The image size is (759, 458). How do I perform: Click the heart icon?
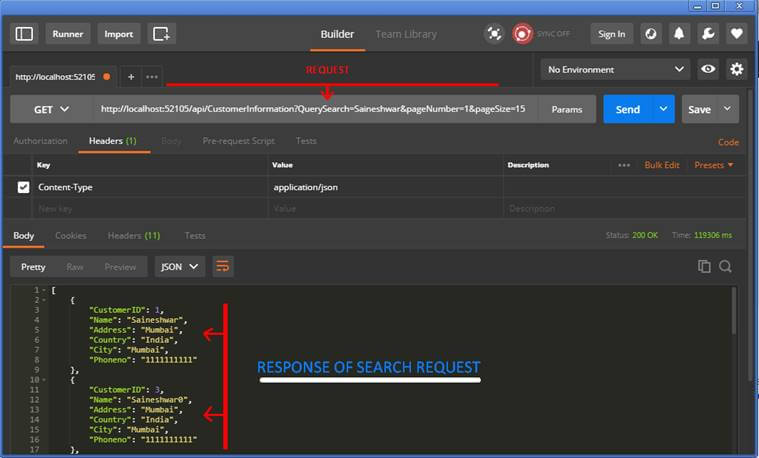point(736,34)
